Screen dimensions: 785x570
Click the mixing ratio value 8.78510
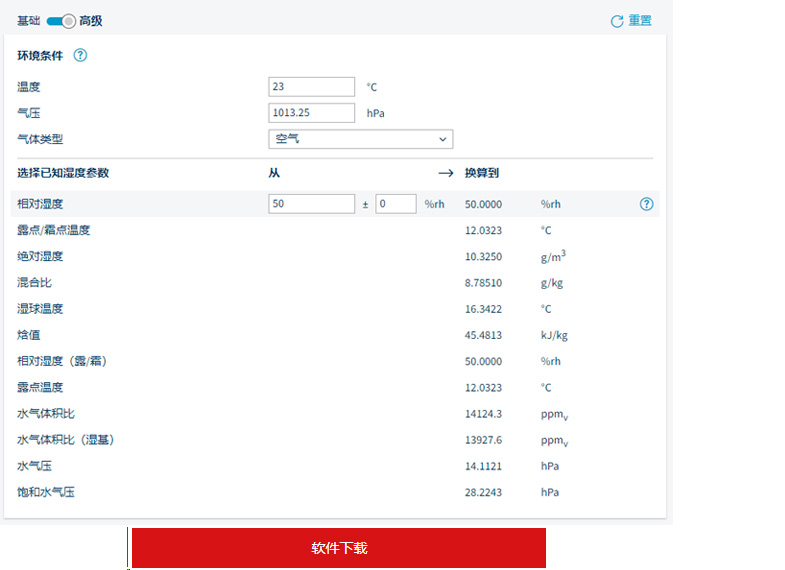click(x=483, y=283)
